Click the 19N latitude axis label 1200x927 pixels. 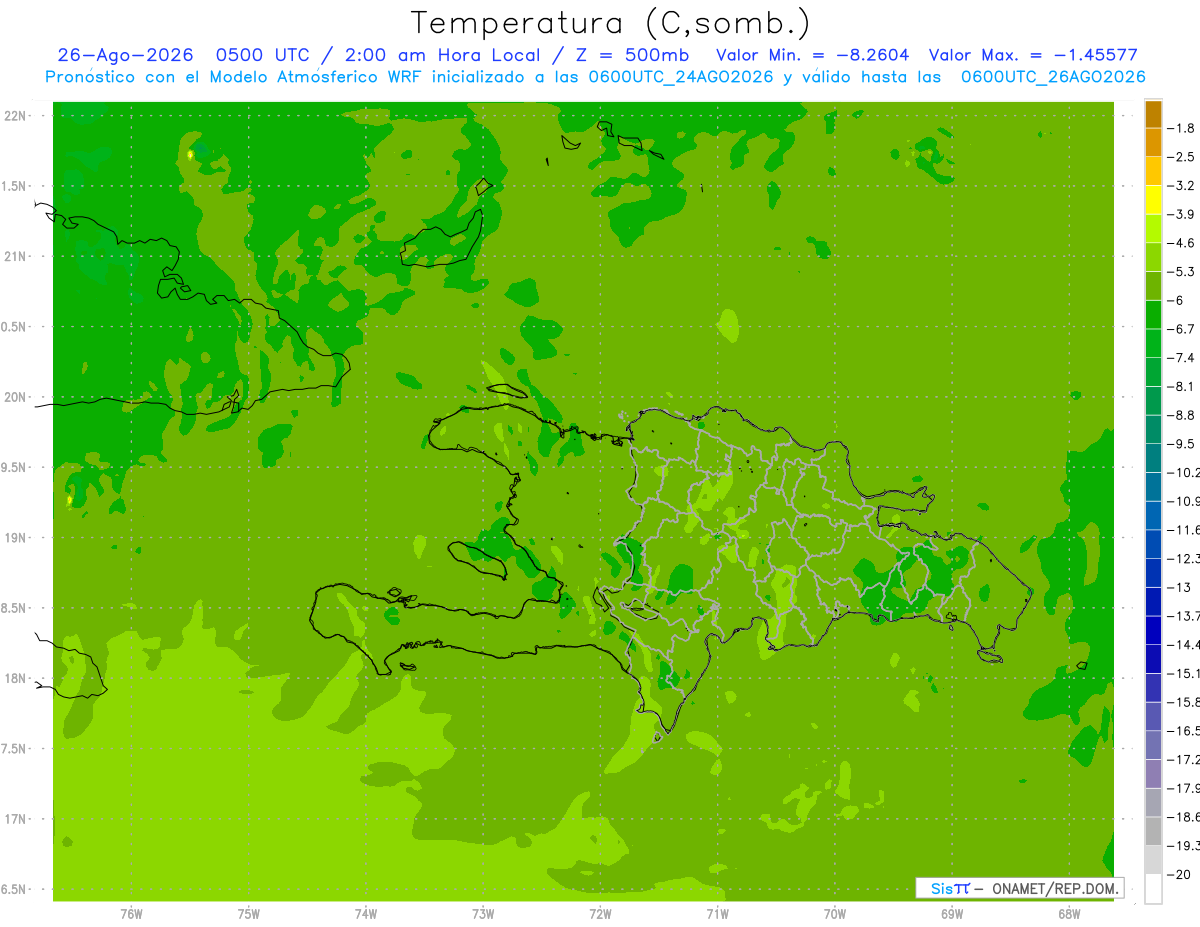click(x=15, y=538)
